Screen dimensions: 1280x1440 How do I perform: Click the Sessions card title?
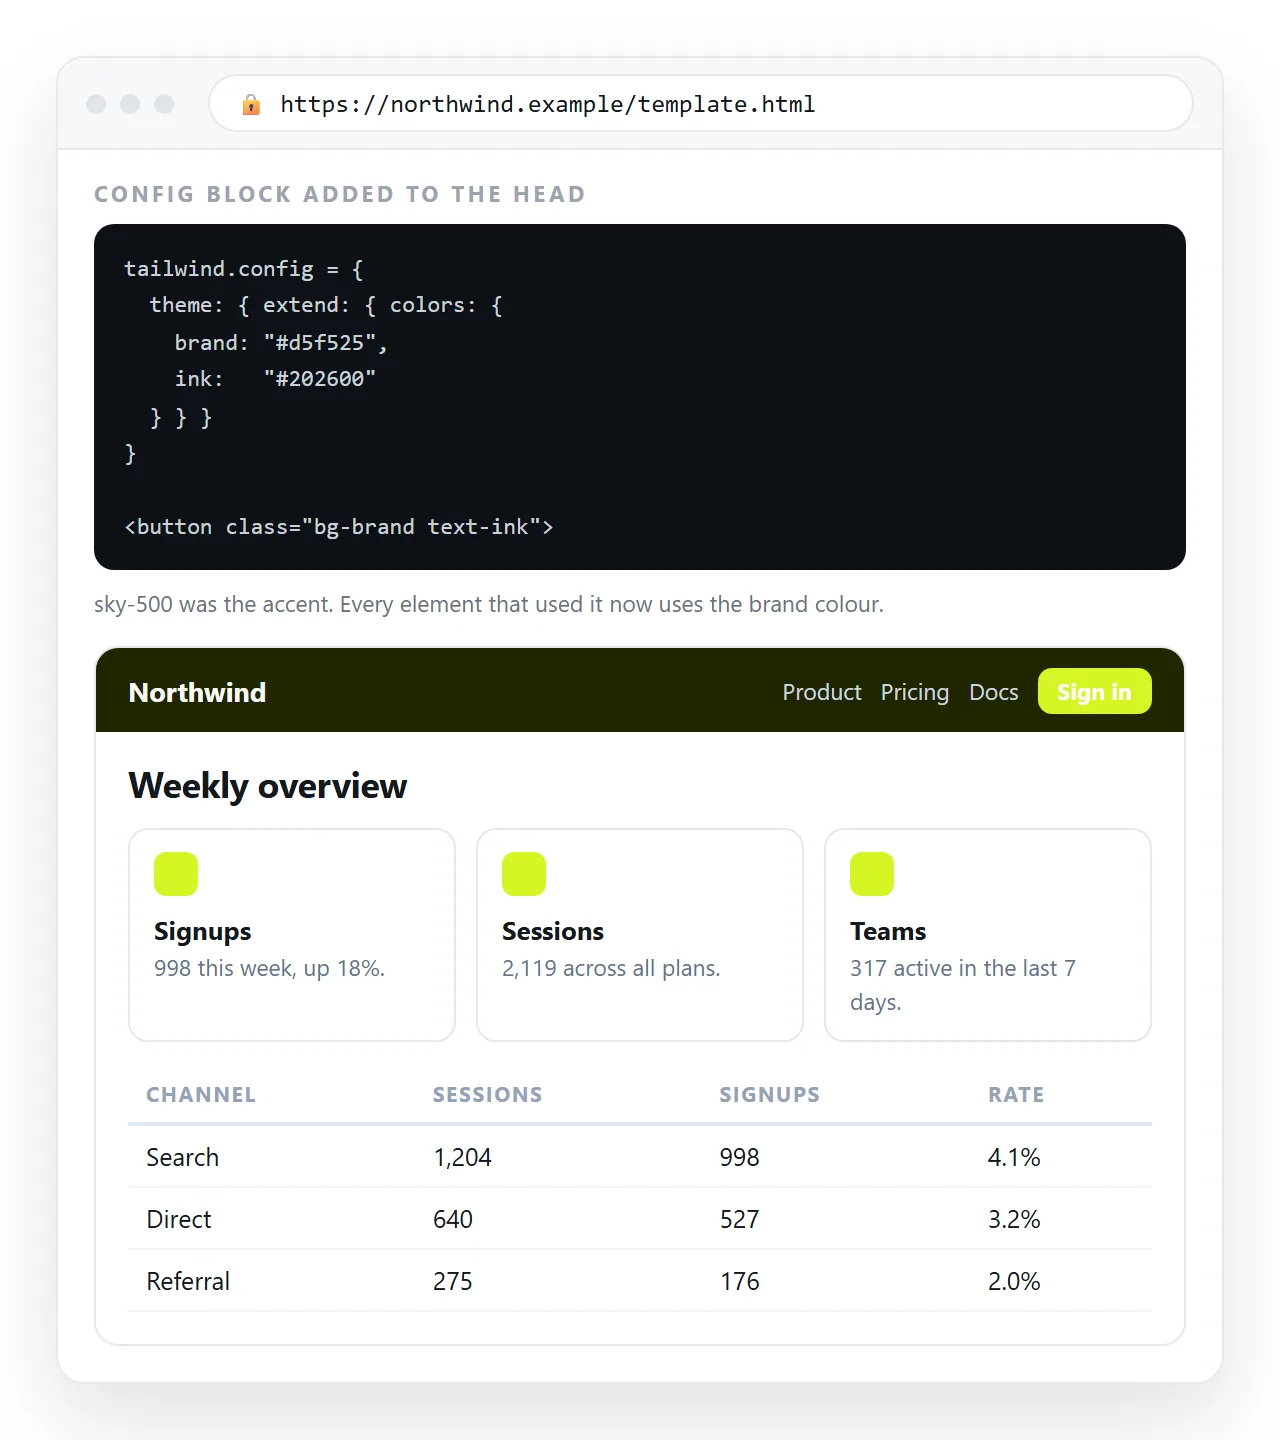point(553,931)
